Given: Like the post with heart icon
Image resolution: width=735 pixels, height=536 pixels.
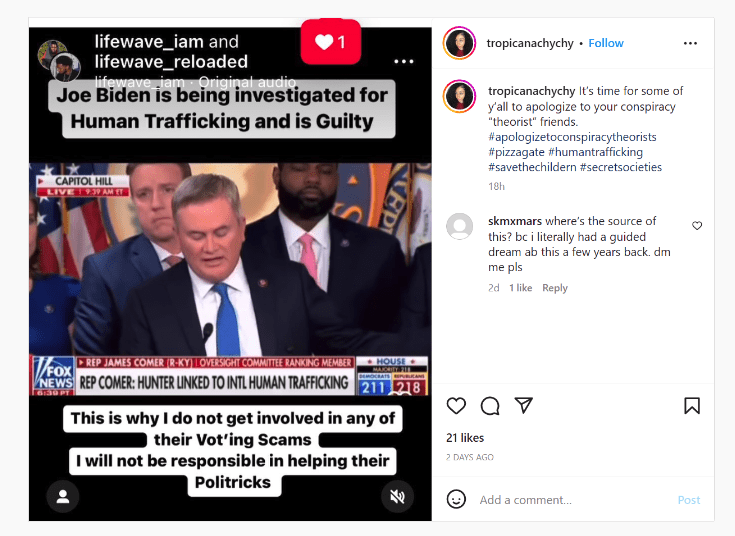Looking at the screenshot, I should (456, 406).
